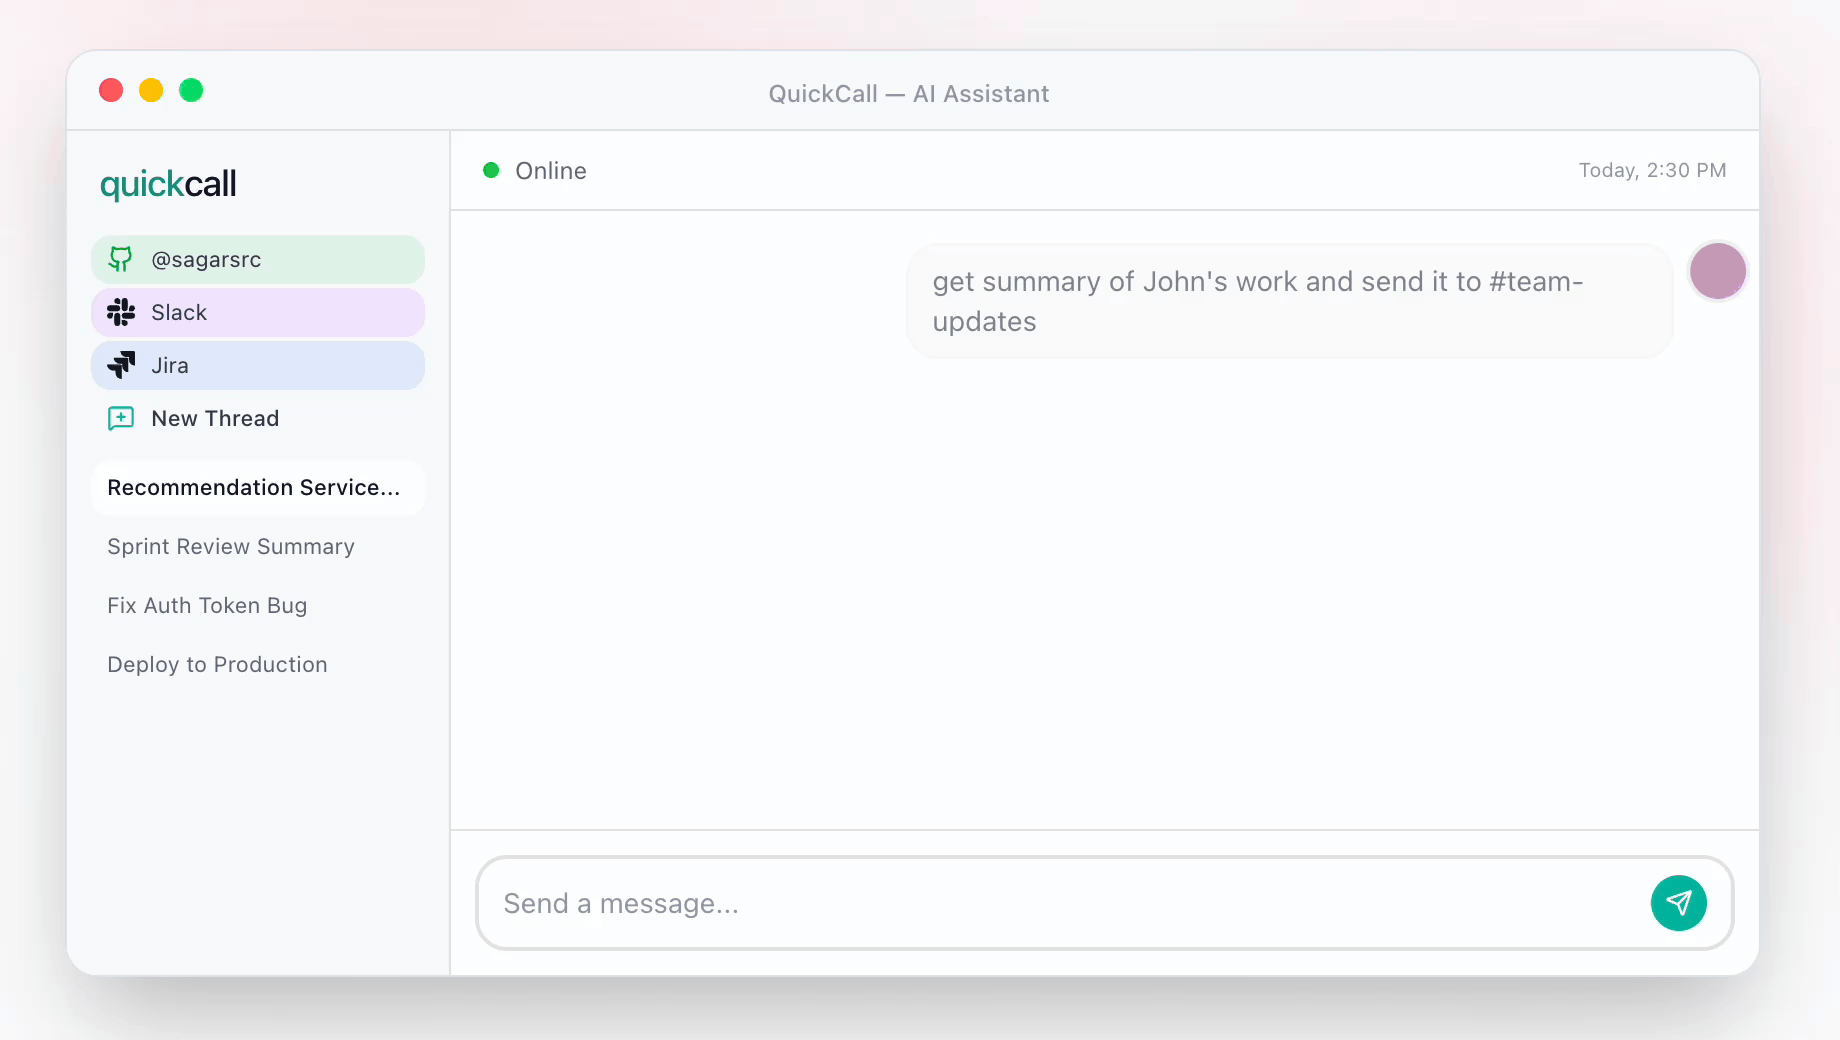Click the New Thread plus icon

click(x=121, y=418)
